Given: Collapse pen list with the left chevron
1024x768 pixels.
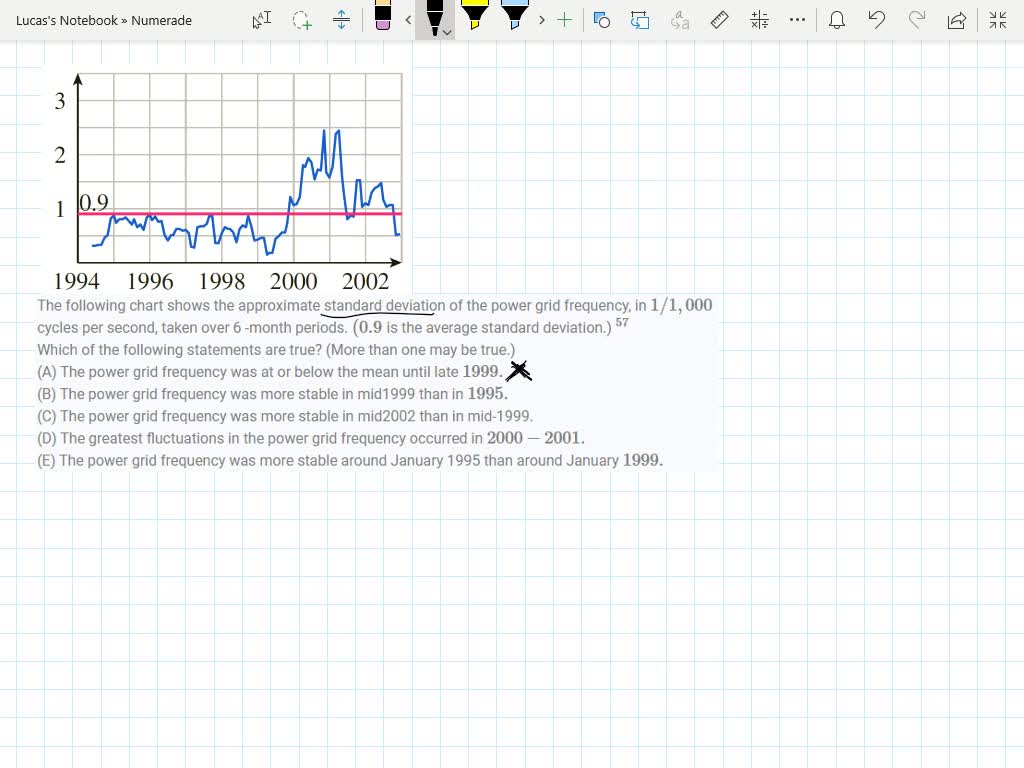Looking at the screenshot, I should click(408, 20).
